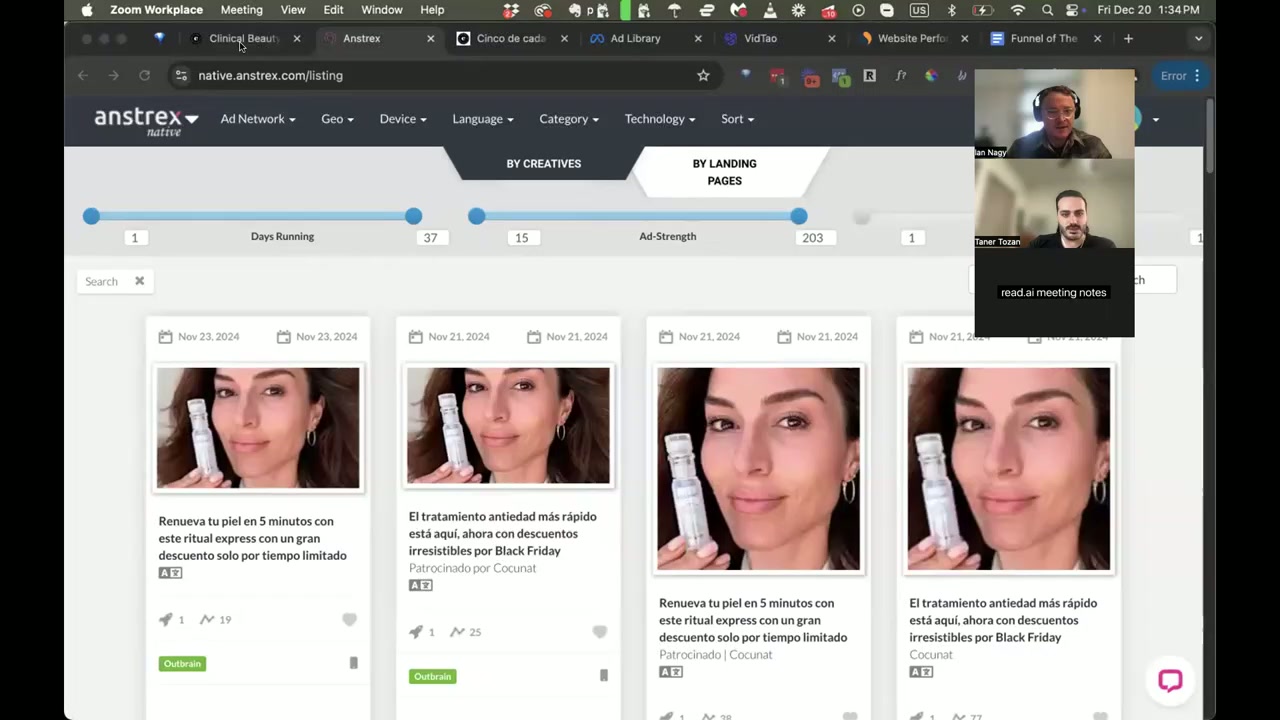Click the R extension icon in toolbar
The image size is (1280, 720).
click(869, 75)
